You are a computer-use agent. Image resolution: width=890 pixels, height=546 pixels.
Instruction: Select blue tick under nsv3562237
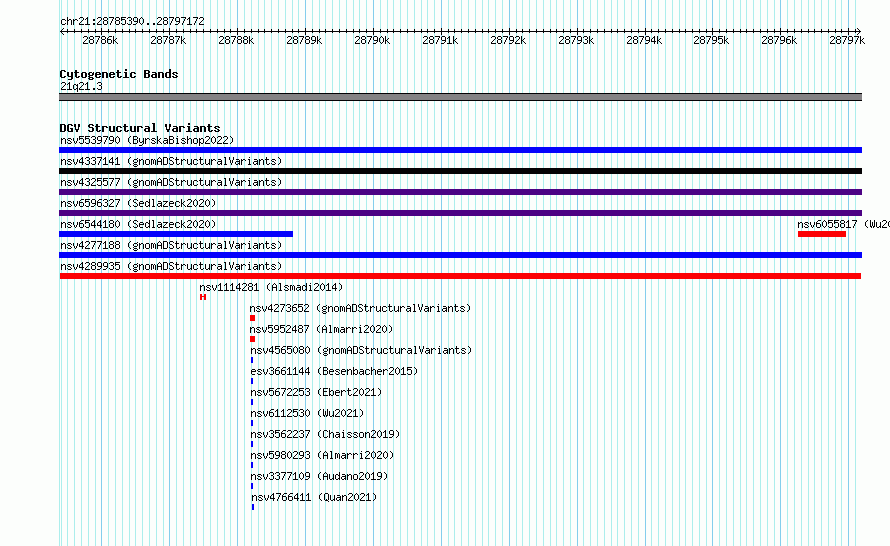point(252,444)
